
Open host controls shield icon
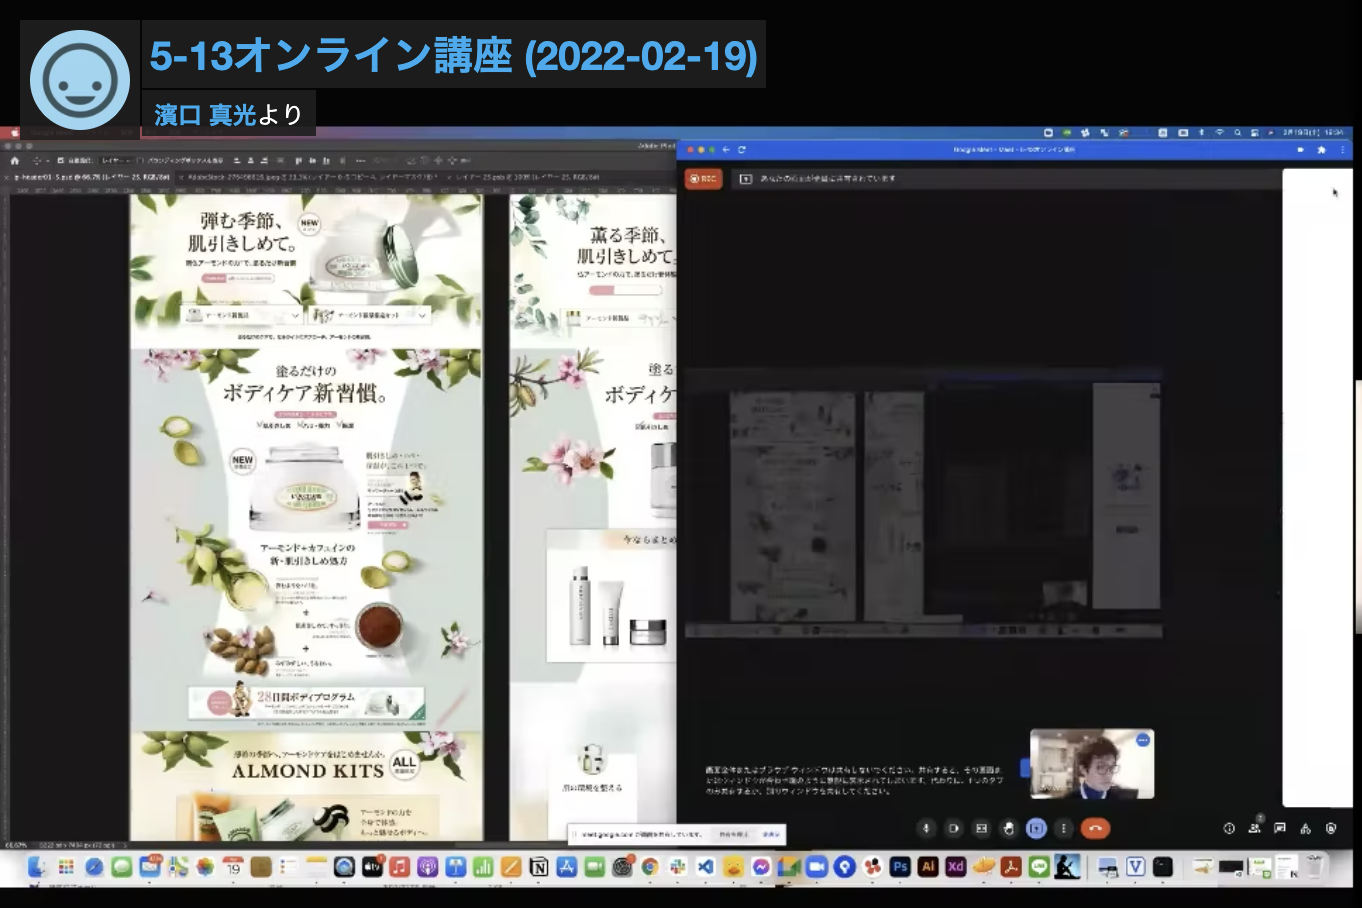[x=1331, y=828]
